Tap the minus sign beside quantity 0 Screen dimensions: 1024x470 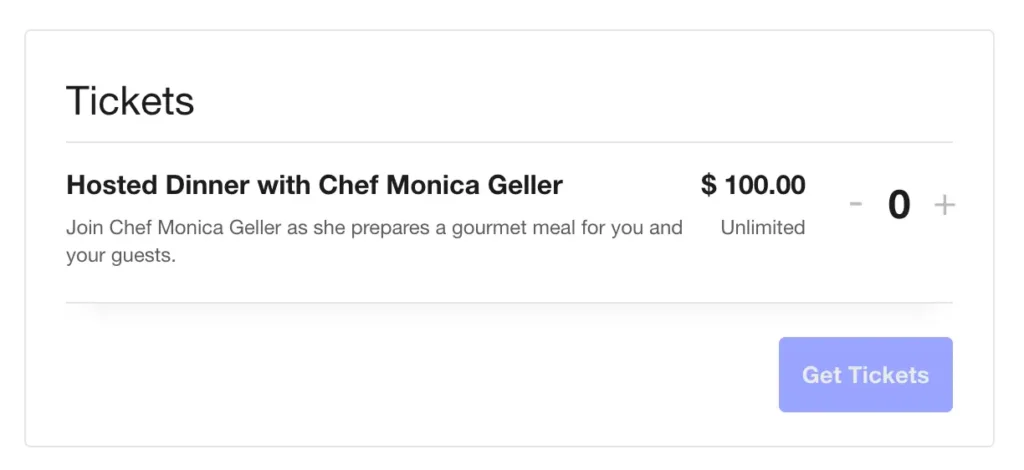coord(855,205)
